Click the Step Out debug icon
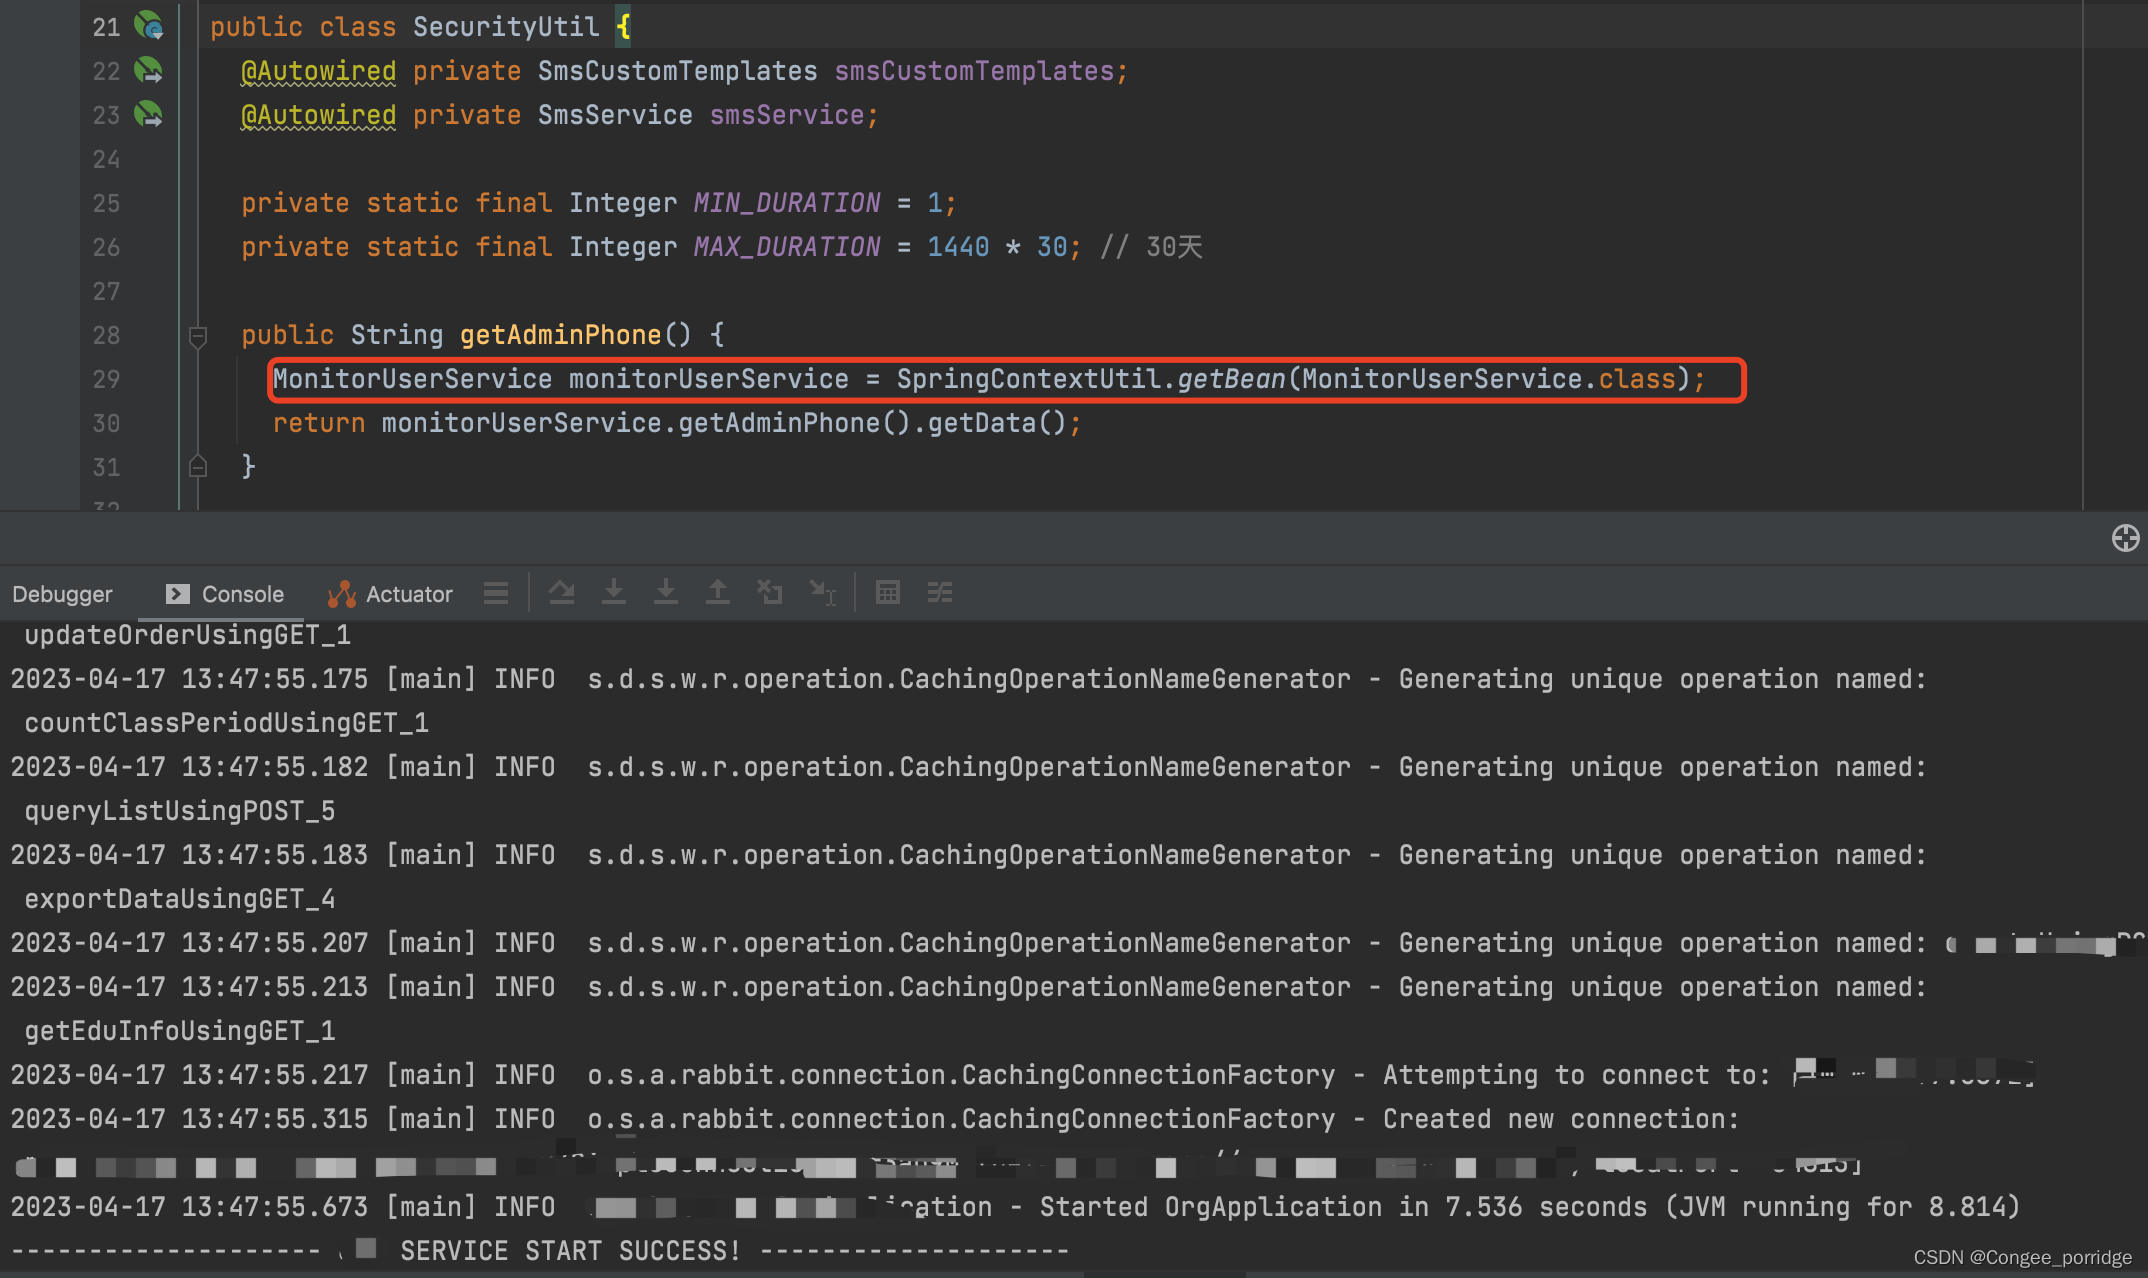The height and width of the screenshot is (1278, 2148). (718, 593)
